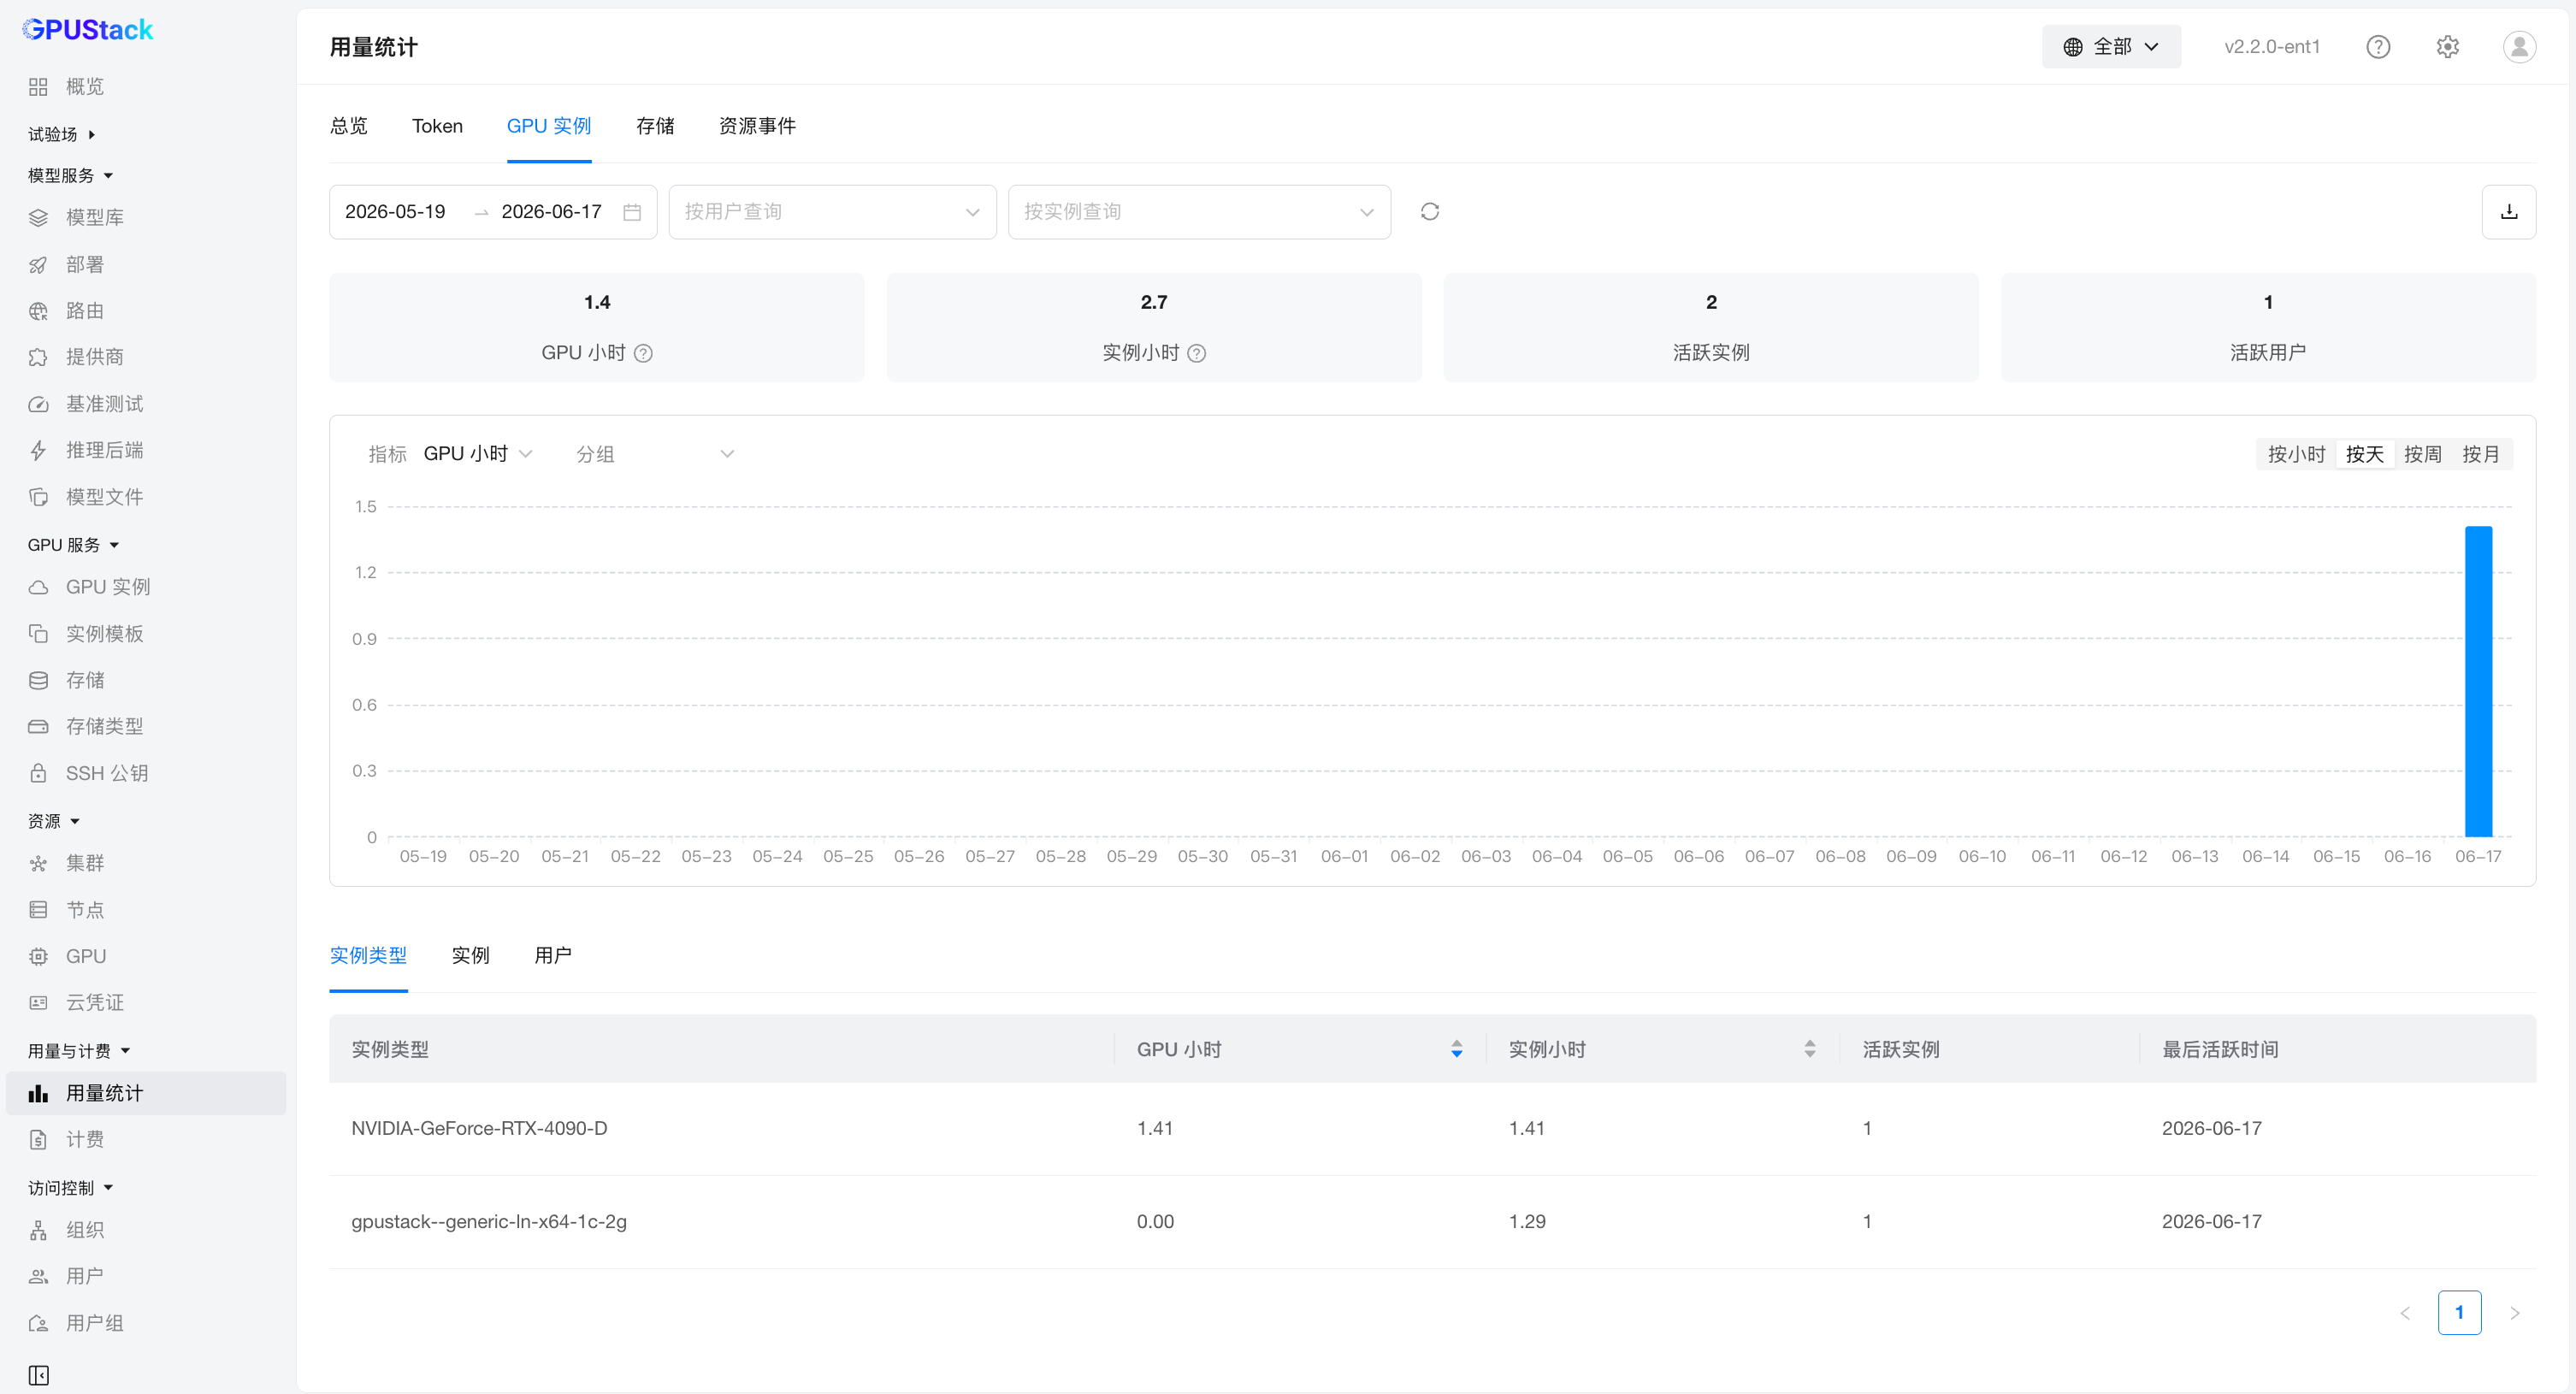The height and width of the screenshot is (1394, 2576).
Task: Click the GPUStack logo
Action: tap(88, 30)
